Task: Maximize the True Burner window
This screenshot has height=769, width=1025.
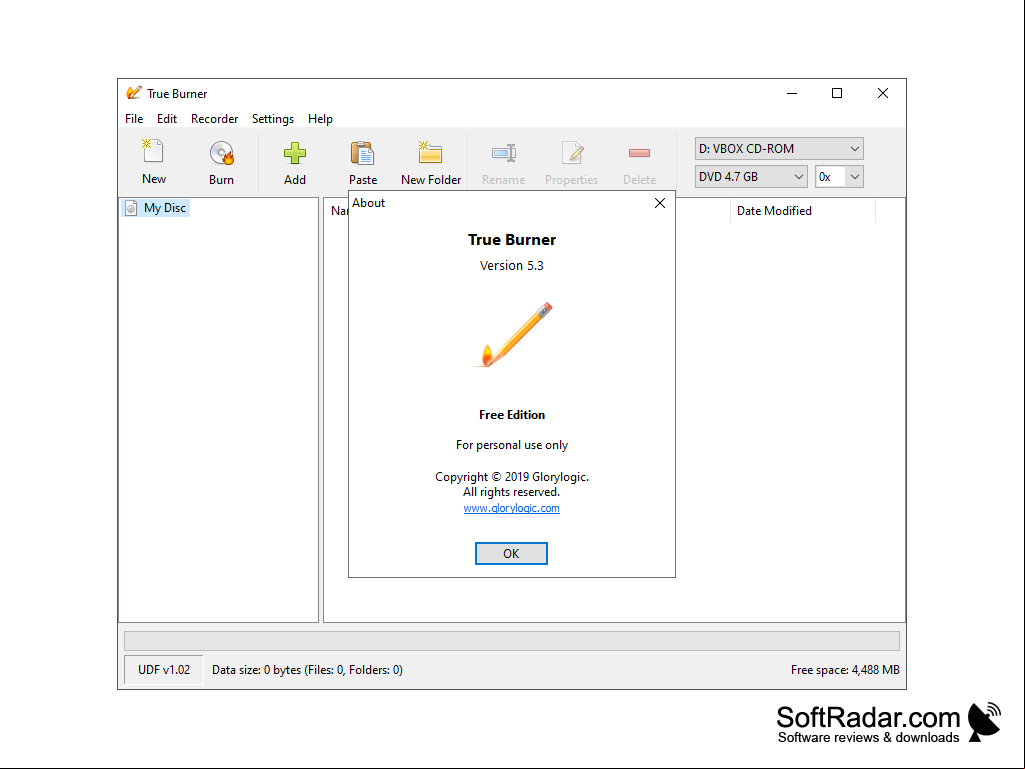Action: click(837, 93)
